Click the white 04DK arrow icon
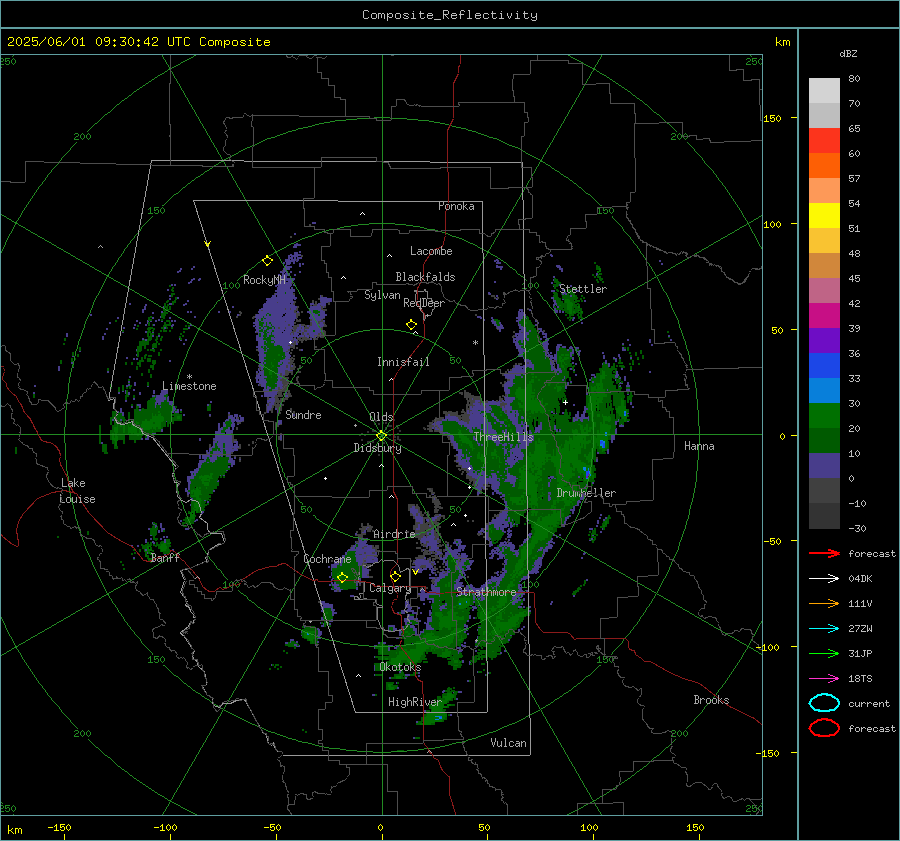 click(x=824, y=579)
